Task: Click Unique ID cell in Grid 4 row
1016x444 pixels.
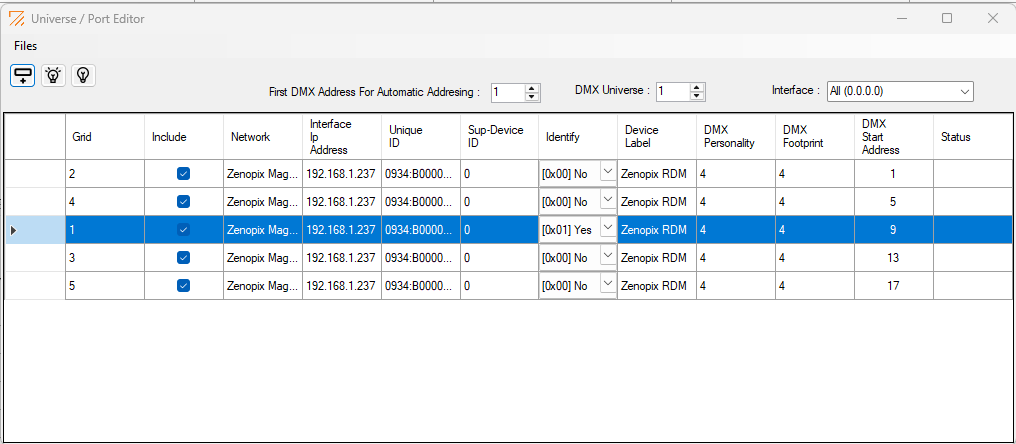Action: (x=421, y=202)
